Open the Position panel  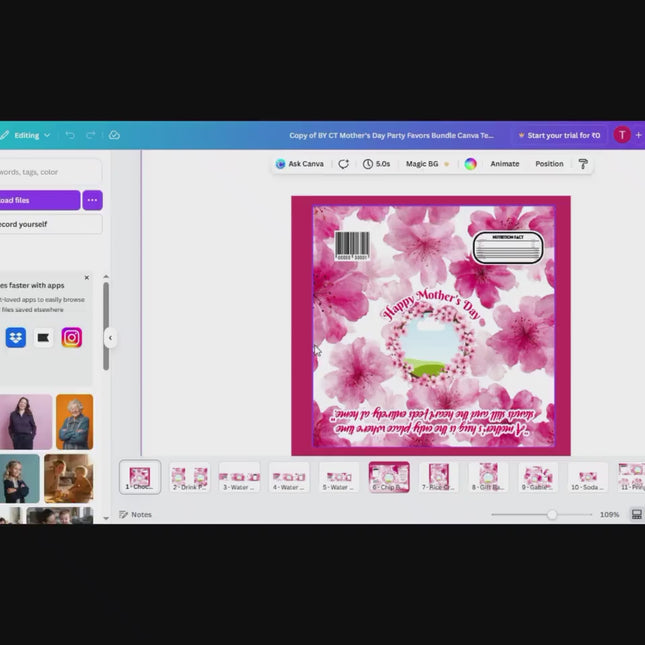pos(549,164)
